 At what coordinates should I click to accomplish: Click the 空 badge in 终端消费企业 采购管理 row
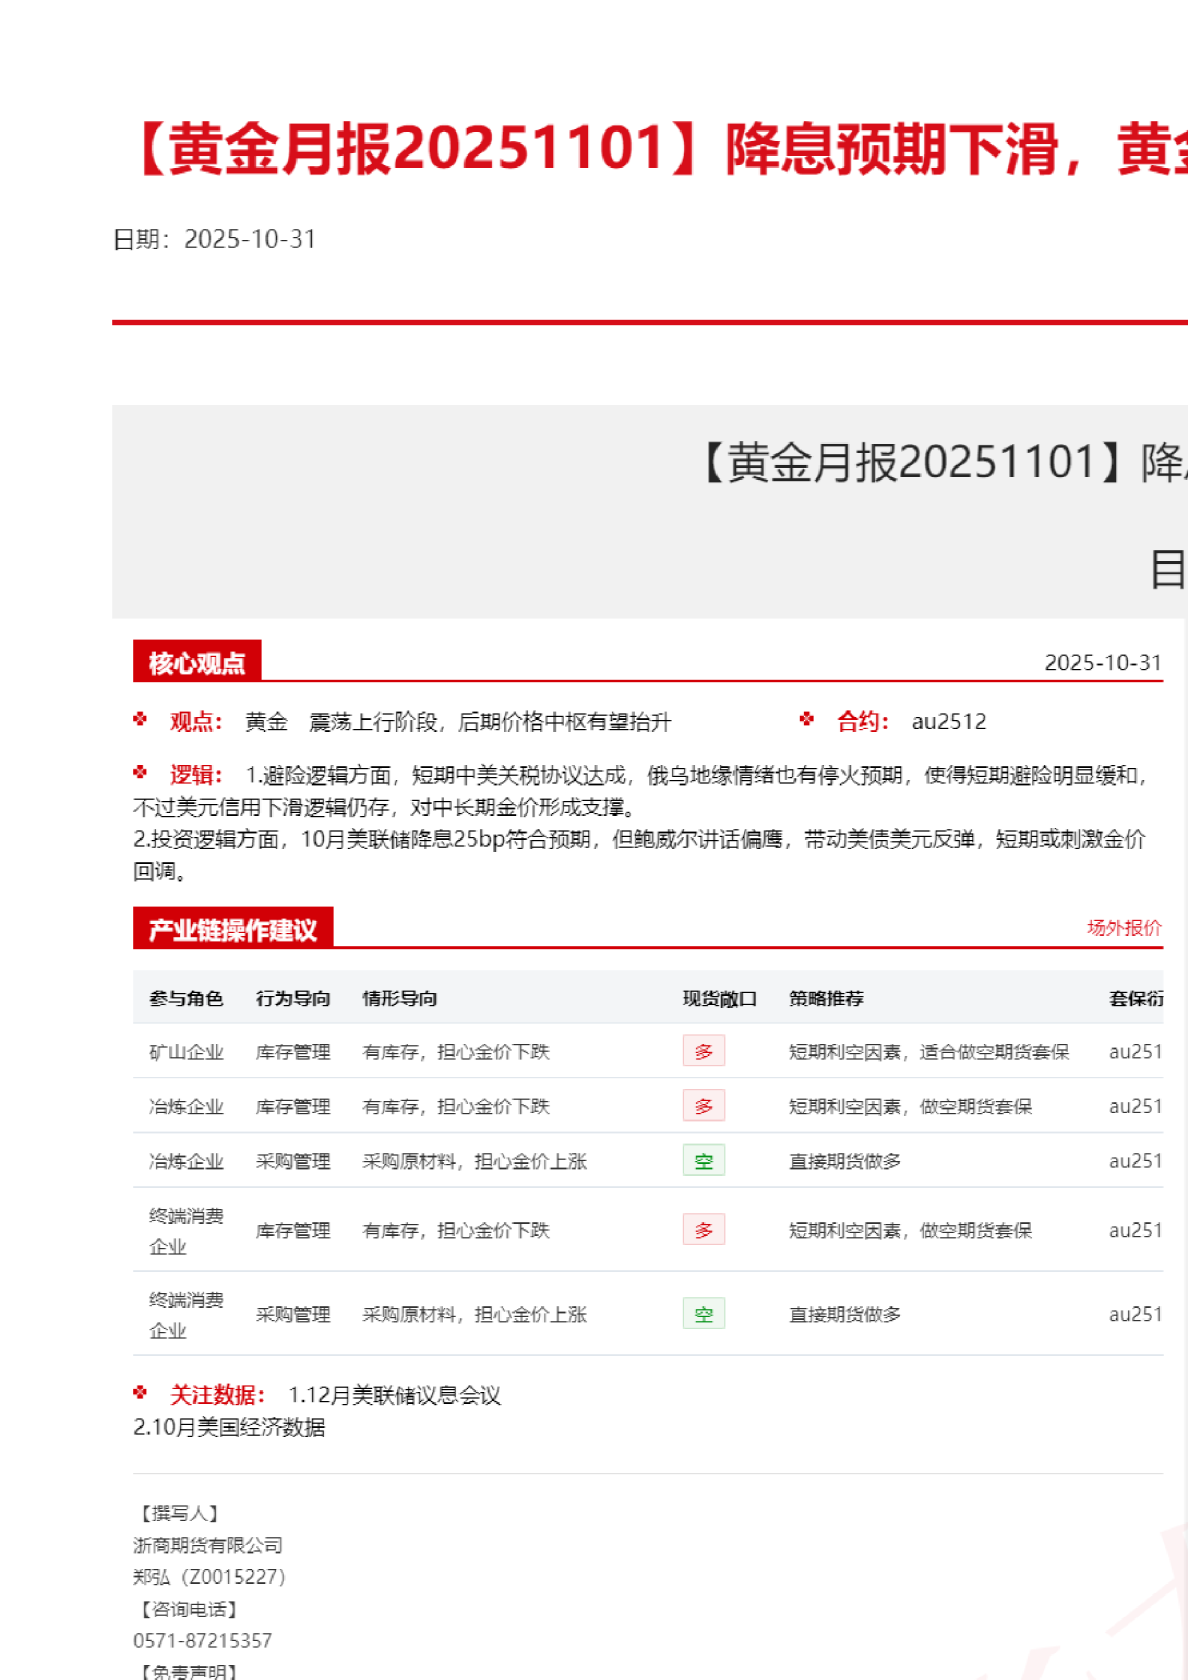point(703,1314)
